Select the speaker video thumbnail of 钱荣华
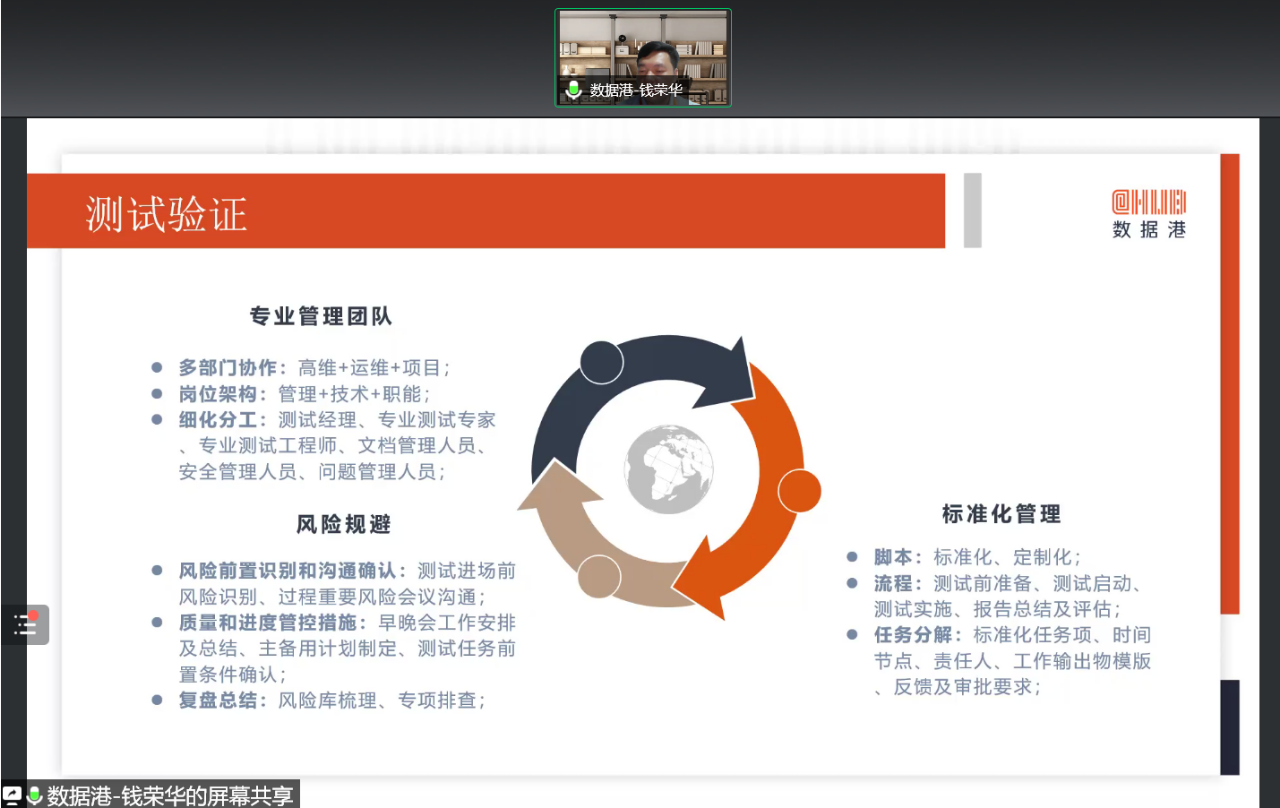 coord(643,50)
